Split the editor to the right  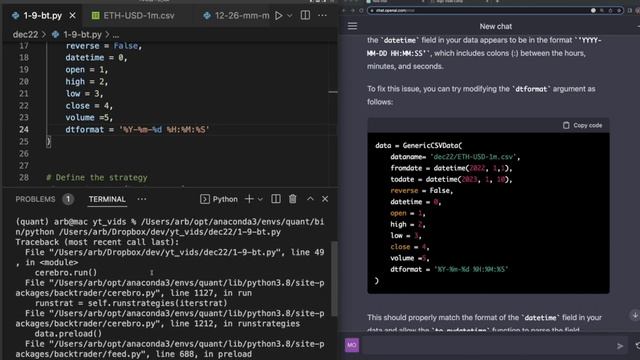(x=305, y=16)
